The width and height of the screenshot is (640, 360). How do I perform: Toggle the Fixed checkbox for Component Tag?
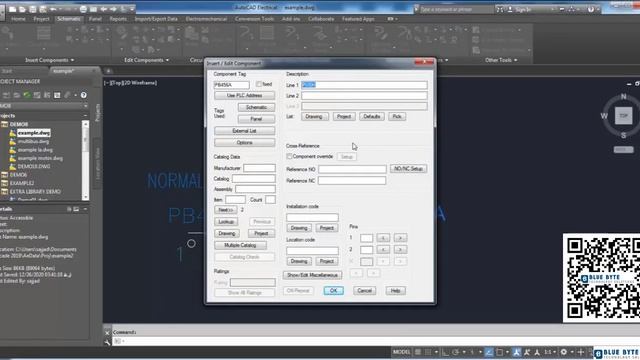click(259, 84)
